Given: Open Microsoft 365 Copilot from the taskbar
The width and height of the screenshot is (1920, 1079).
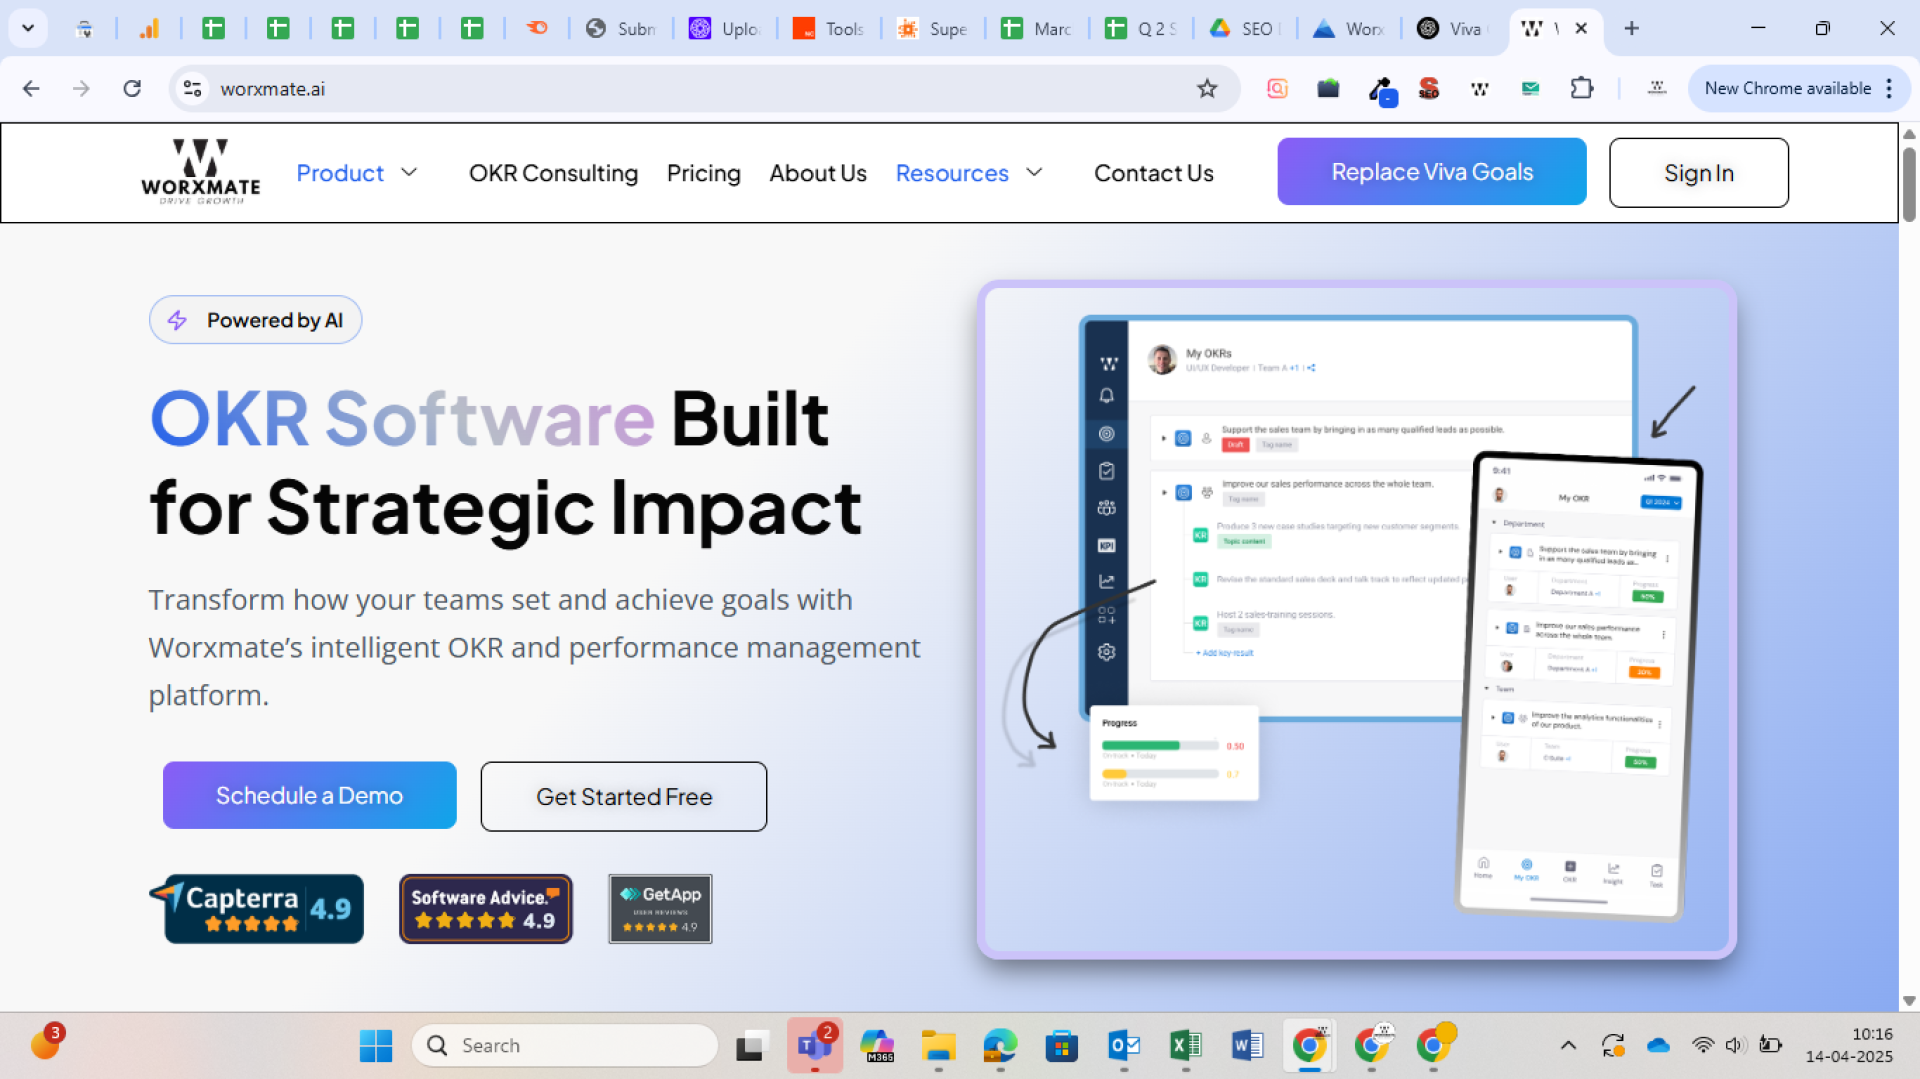Looking at the screenshot, I should [877, 1045].
